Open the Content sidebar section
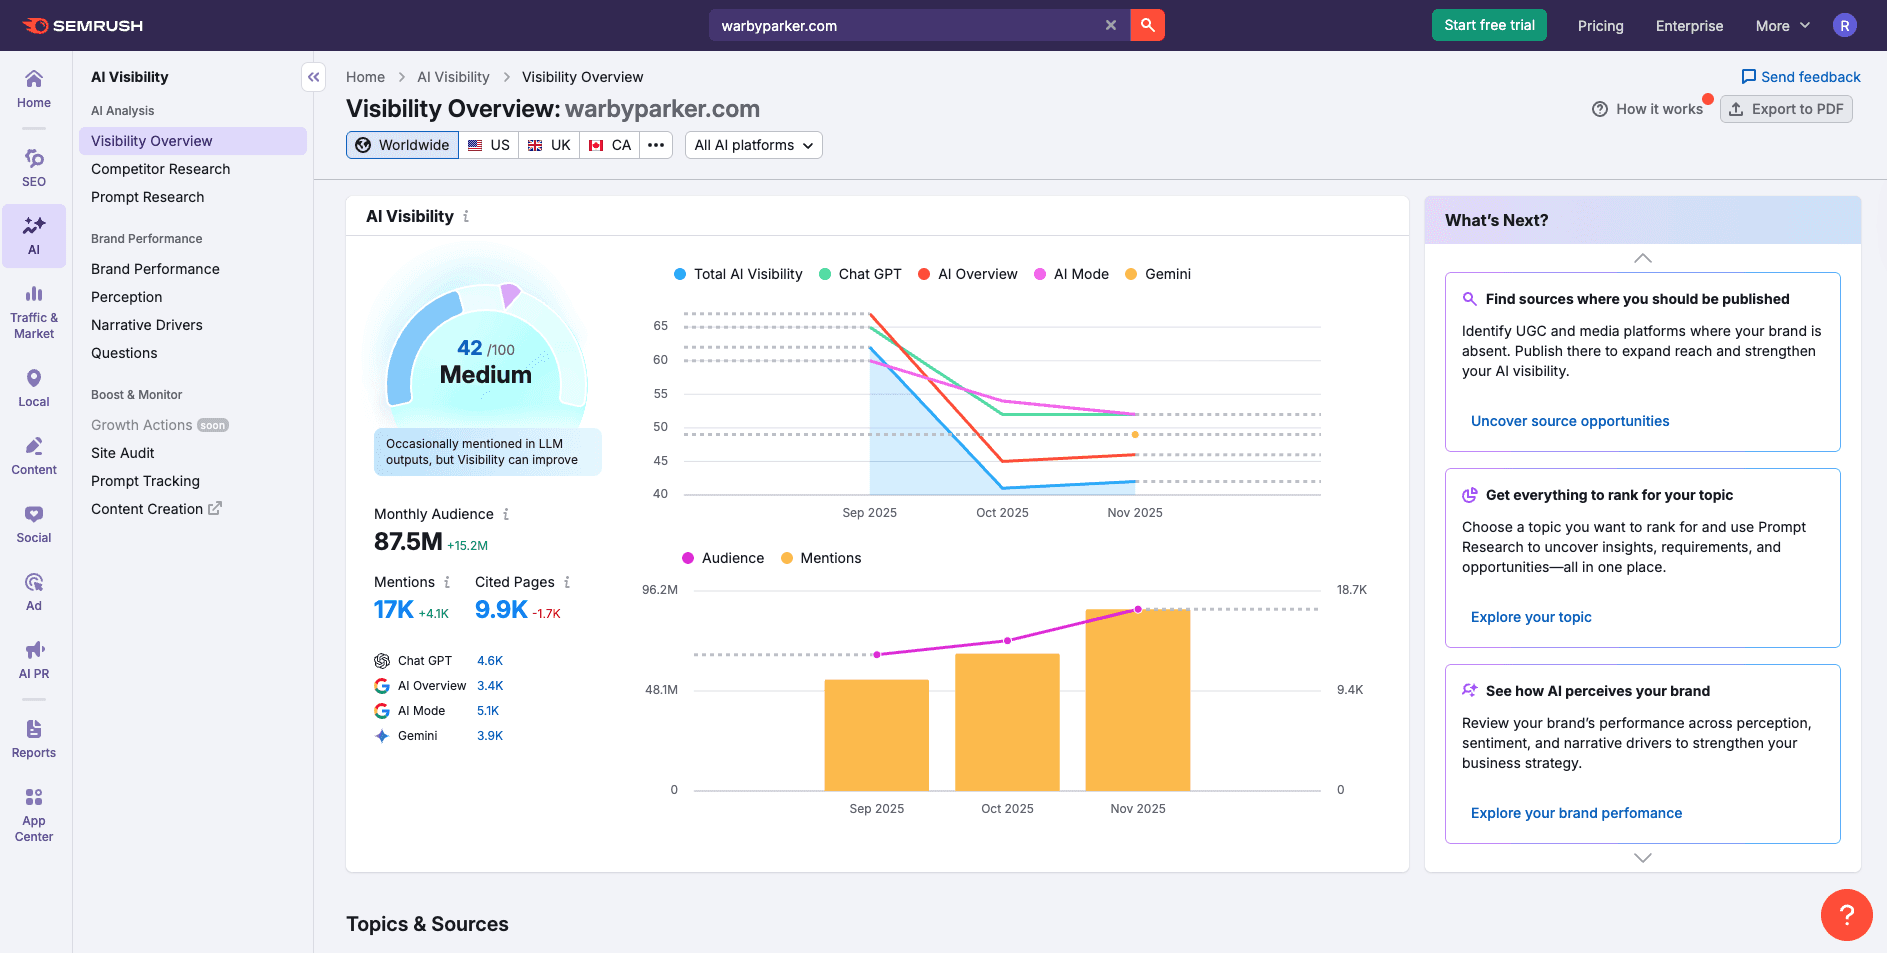Screen dimensions: 1887x953 [x=34, y=456]
